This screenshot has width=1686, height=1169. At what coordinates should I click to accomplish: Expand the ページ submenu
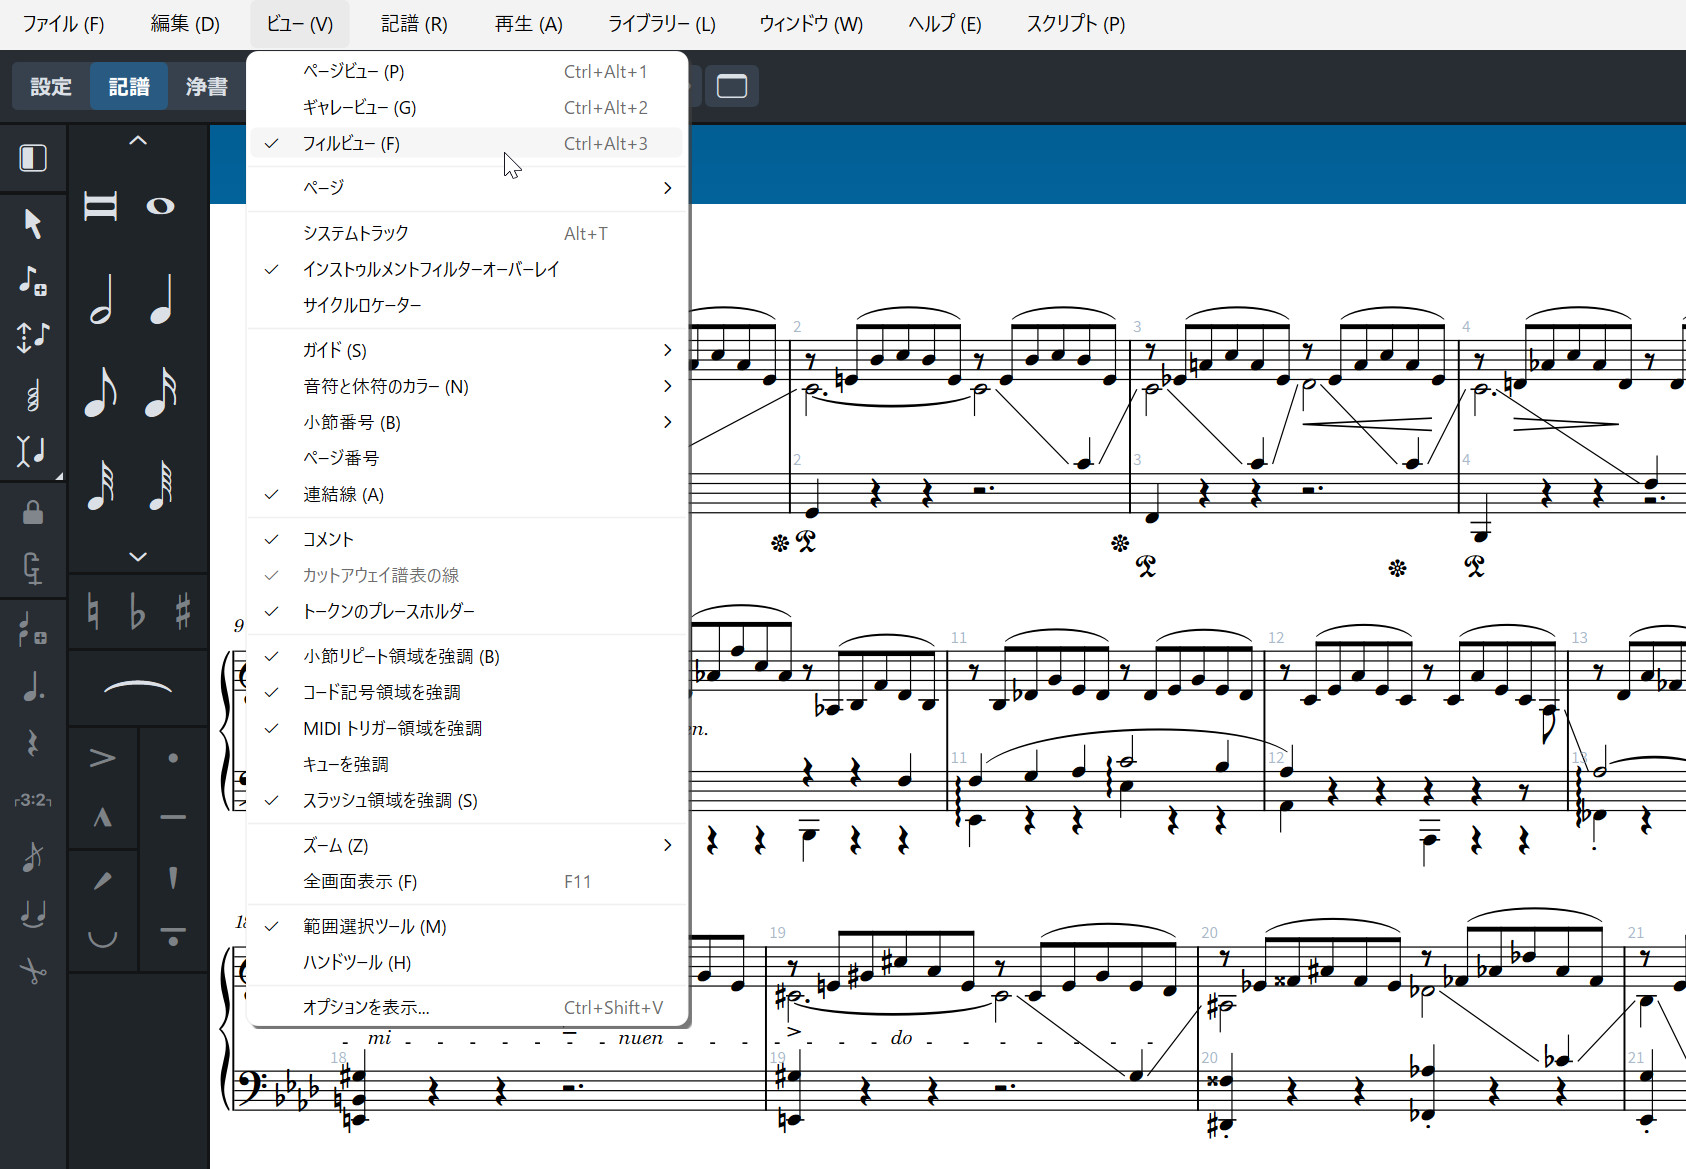(467, 188)
